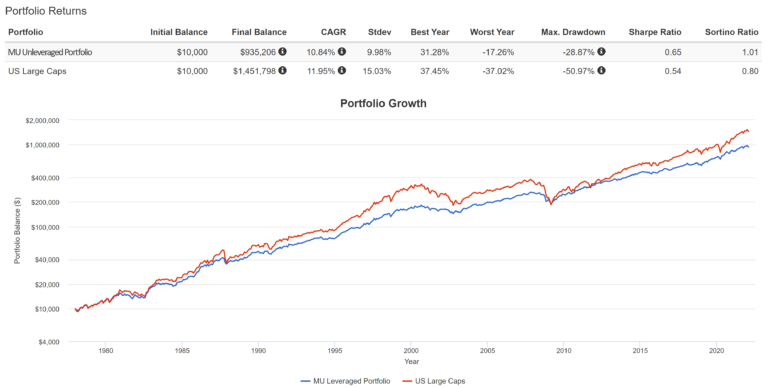Click the US Large Caps row name
This screenshot has width=768, height=387.
pos(37,71)
